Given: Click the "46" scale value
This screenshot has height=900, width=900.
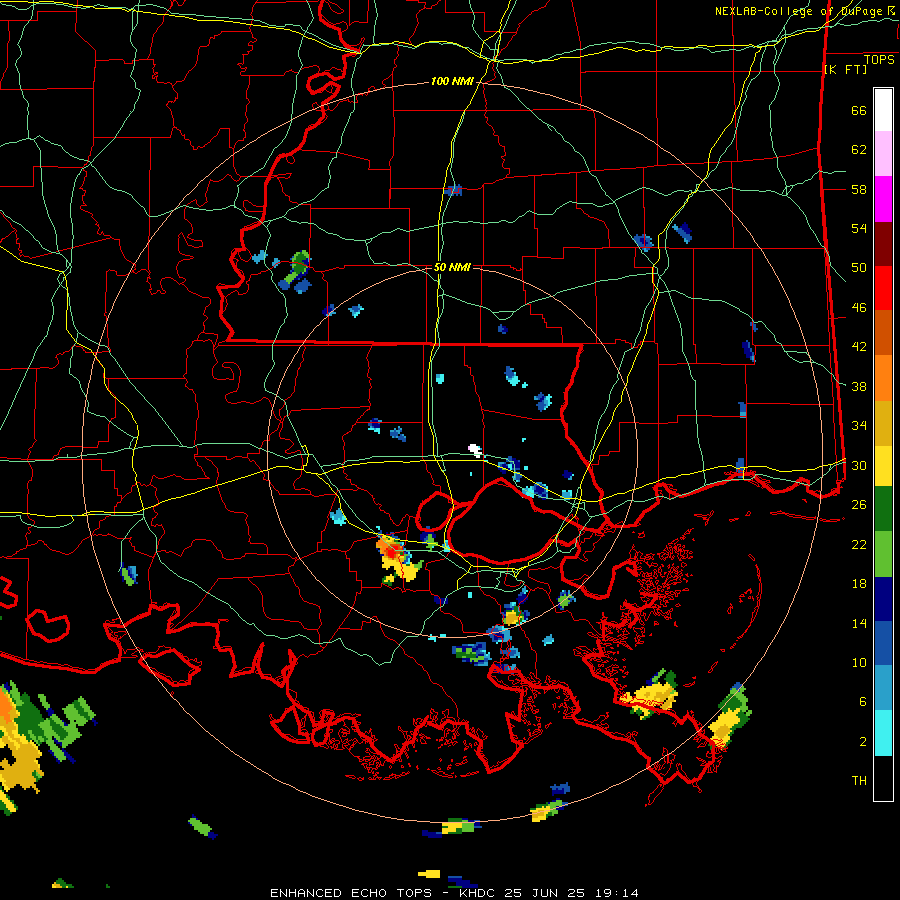Looking at the screenshot, I should point(859,308).
